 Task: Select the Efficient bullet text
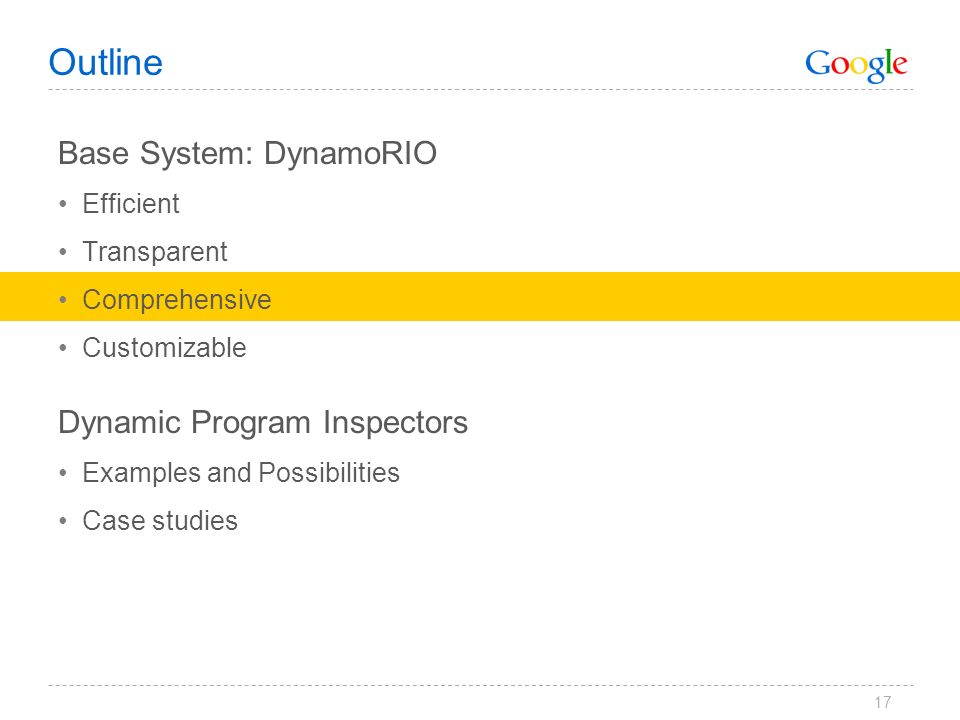131,203
